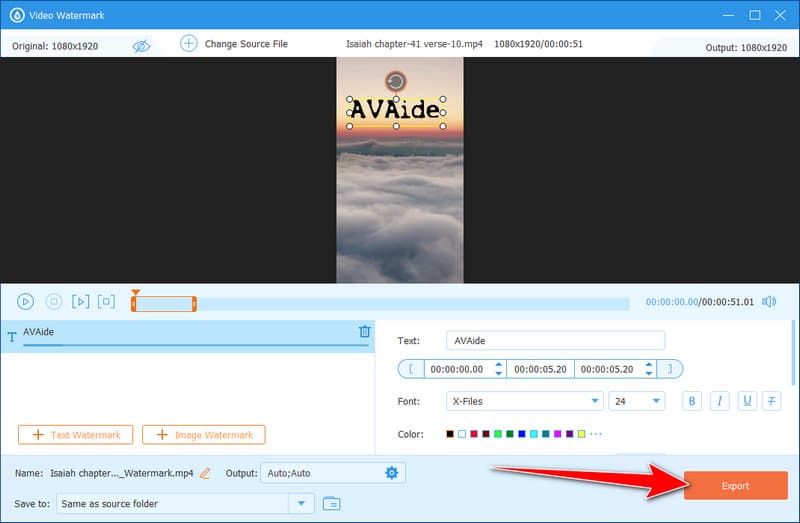Browse the save folder with folder icon
This screenshot has width=800, height=523.
332,504
